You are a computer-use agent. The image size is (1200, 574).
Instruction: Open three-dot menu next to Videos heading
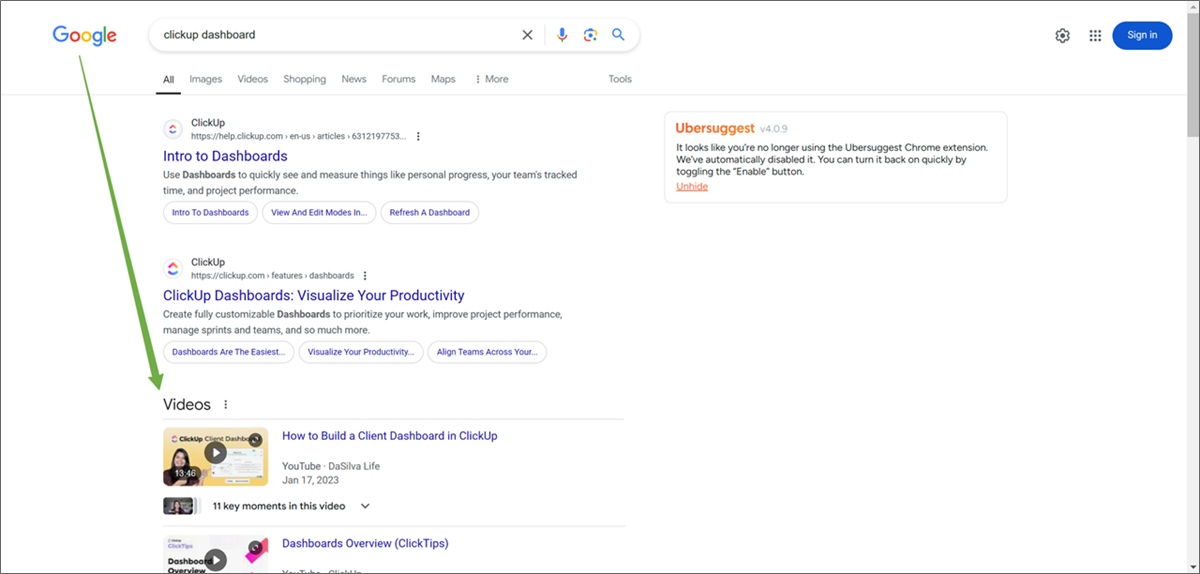tap(225, 405)
